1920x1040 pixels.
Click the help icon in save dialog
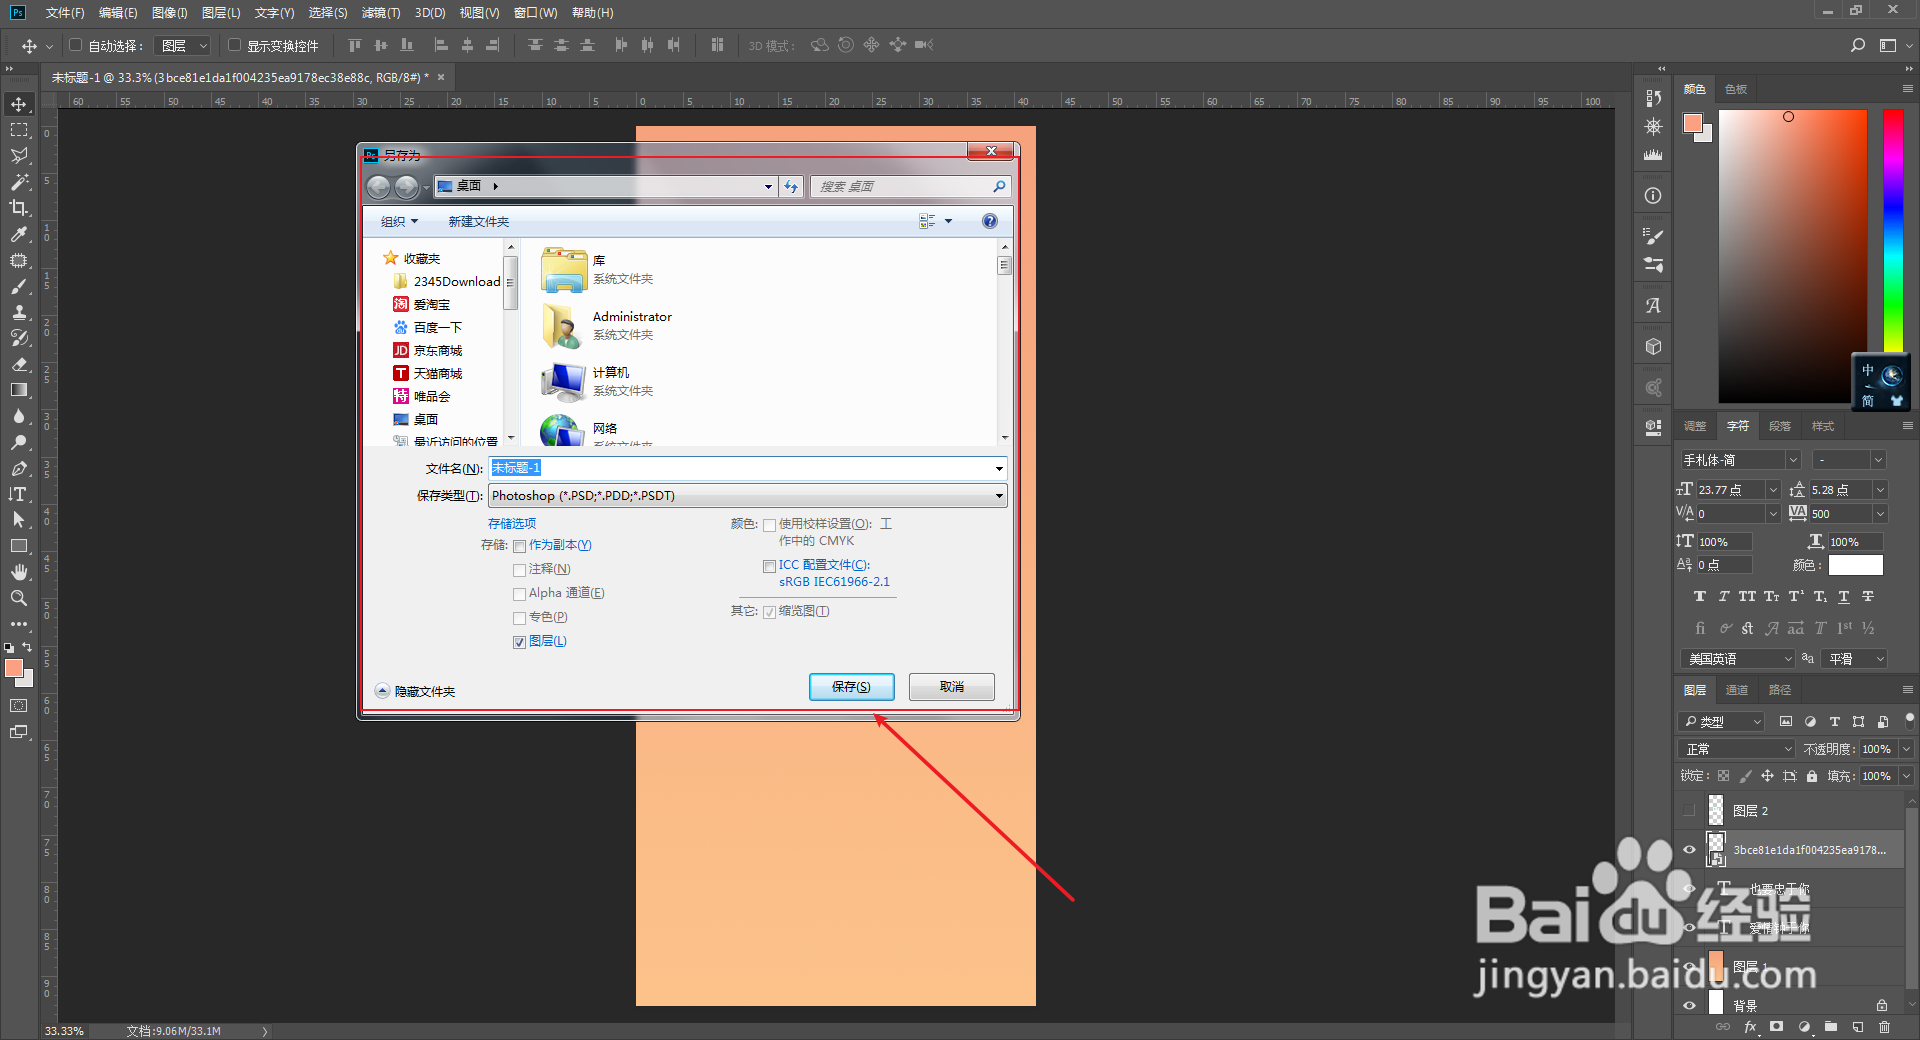click(989, 221)
